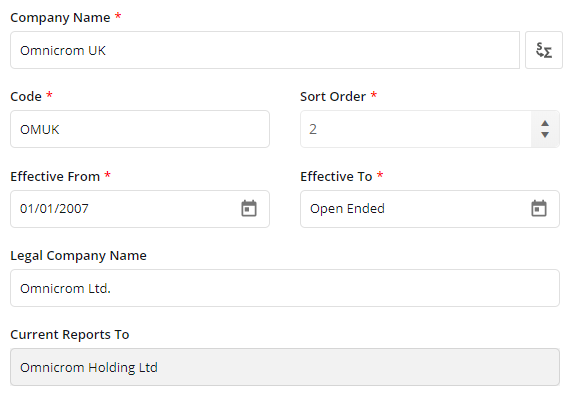Click the Sort Order label
Screen dimensions: 568x397
tap(333, 97)
